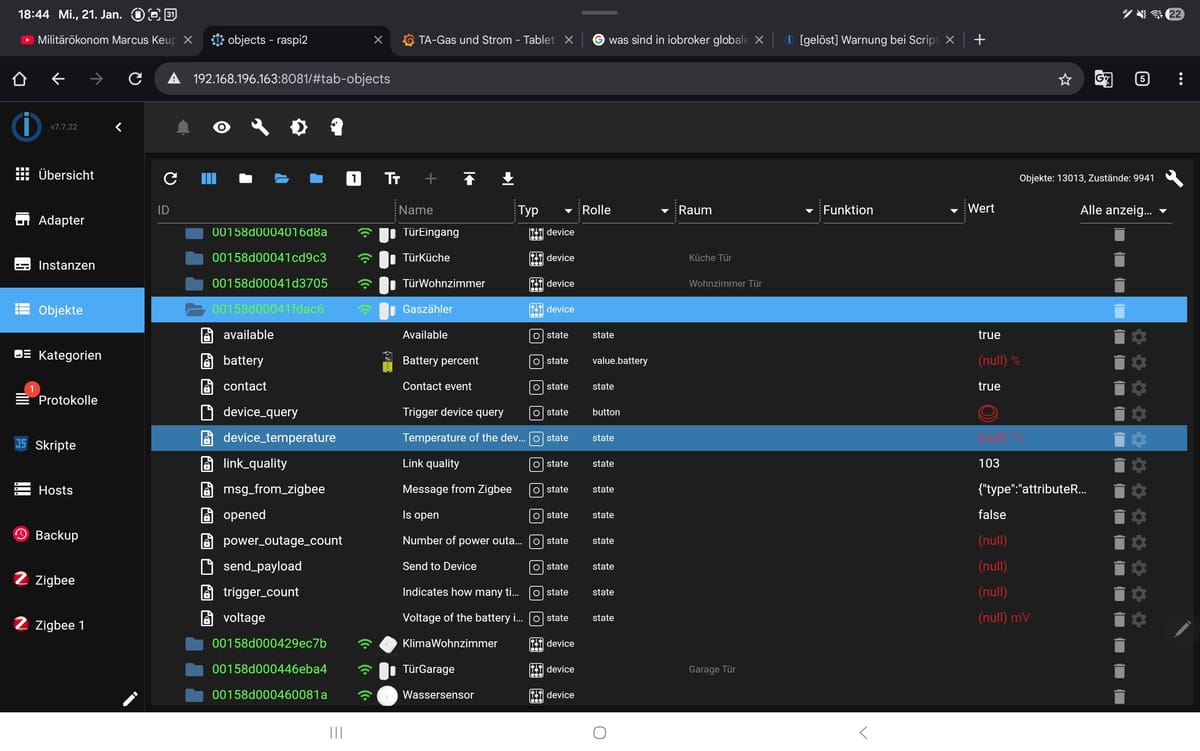Expand the KlimaWohnzimmer device folder
The height and width of the screenshot is (751, 1200).
194,644
